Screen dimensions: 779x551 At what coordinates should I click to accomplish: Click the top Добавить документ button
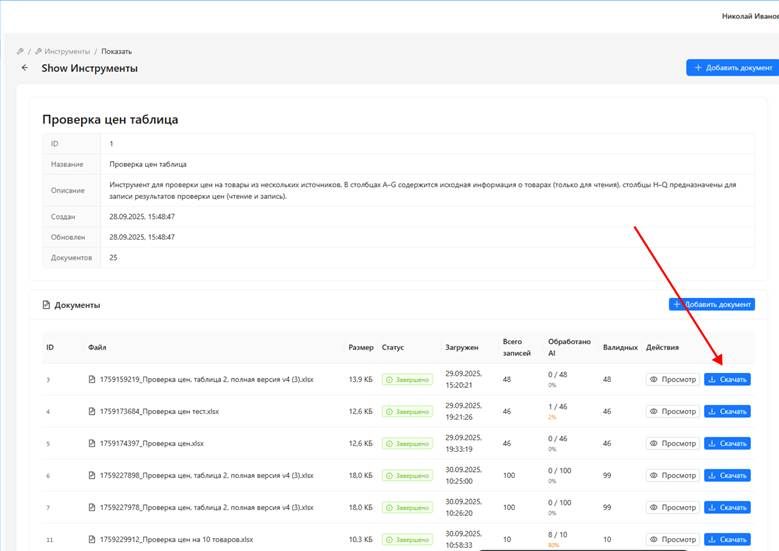730,67
